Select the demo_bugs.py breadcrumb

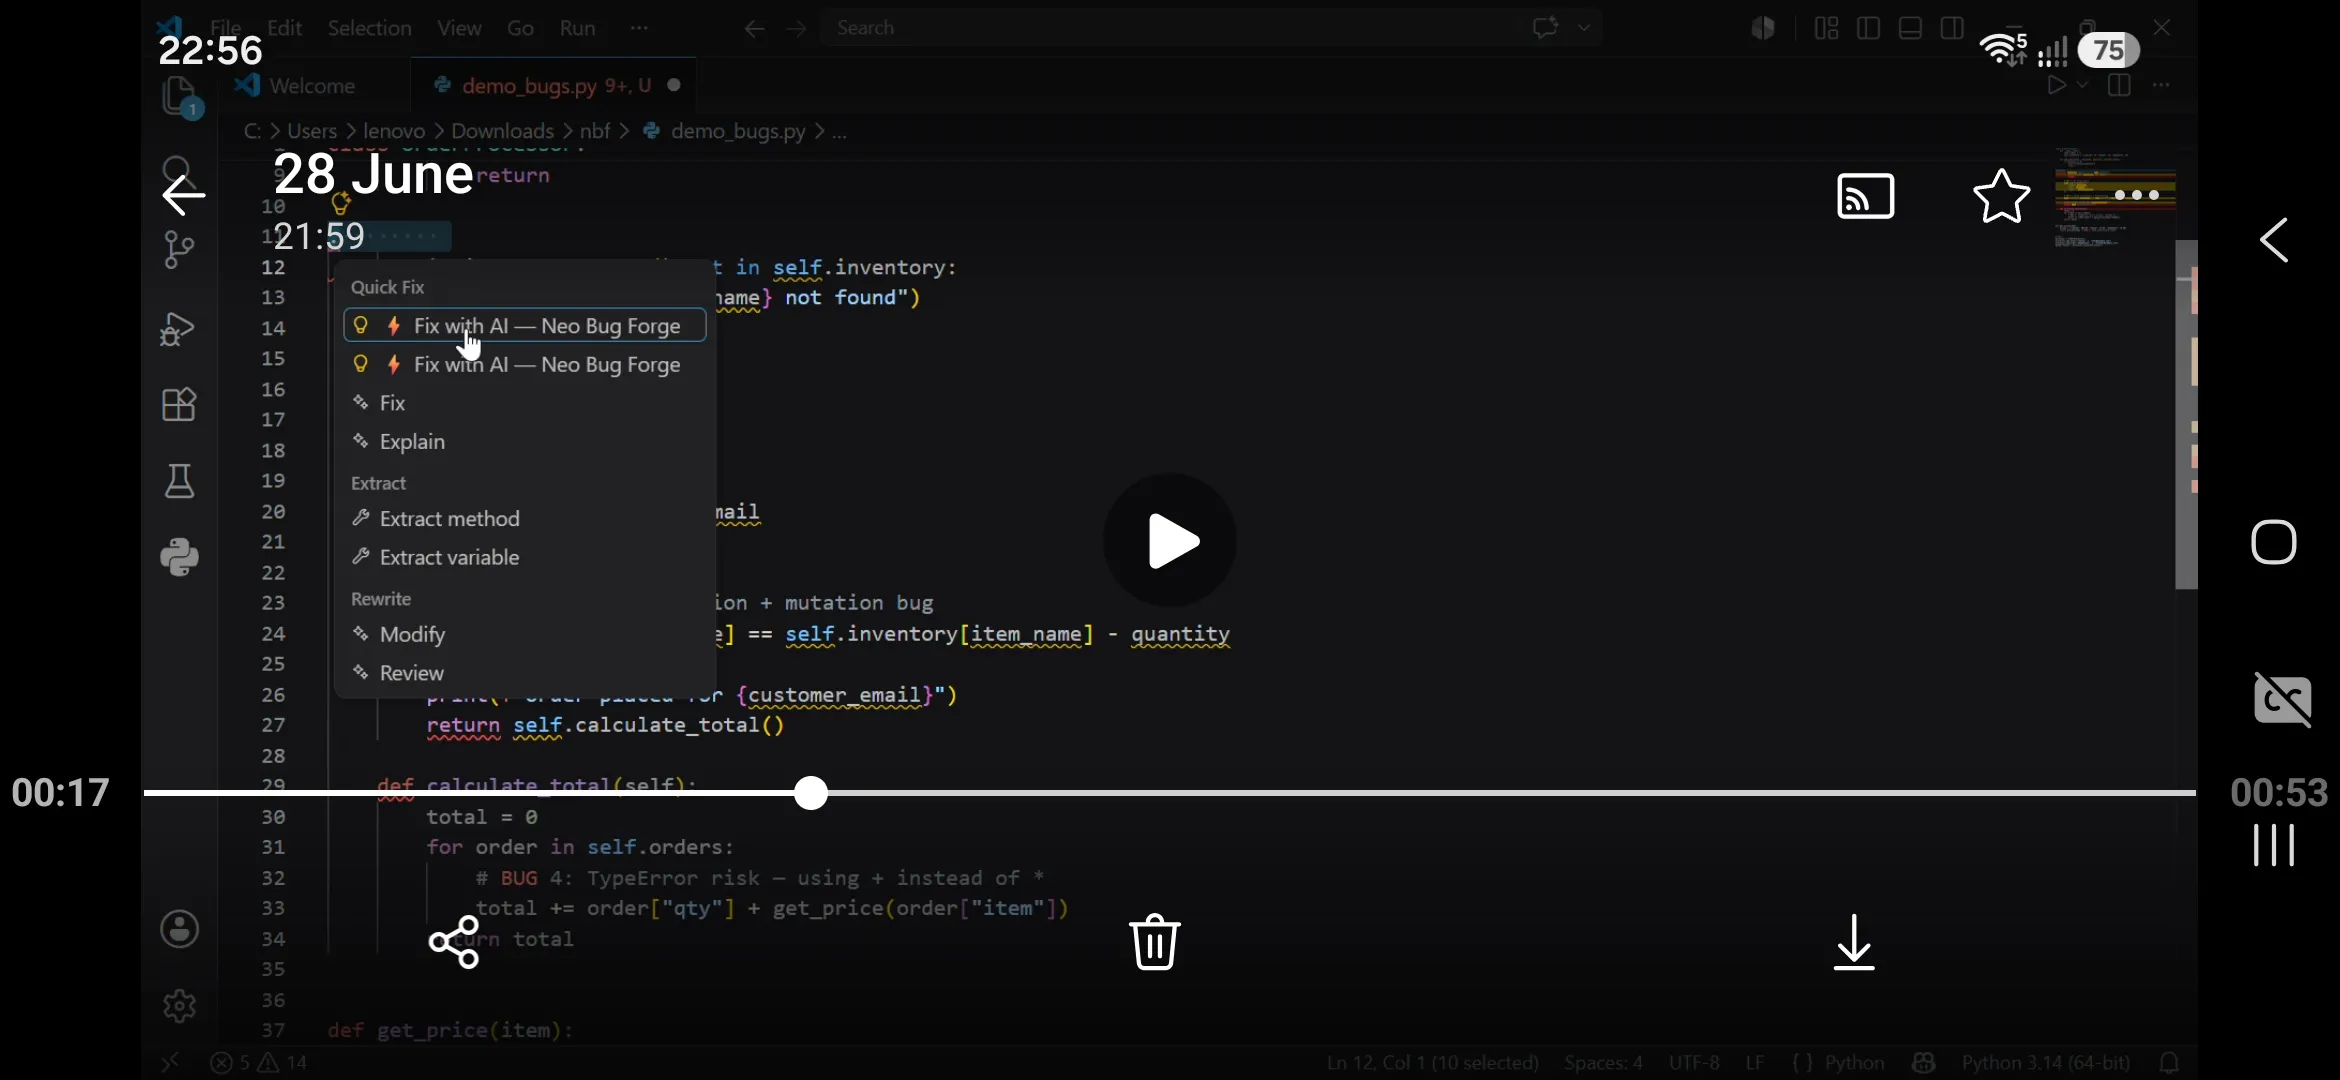[737, 131]
